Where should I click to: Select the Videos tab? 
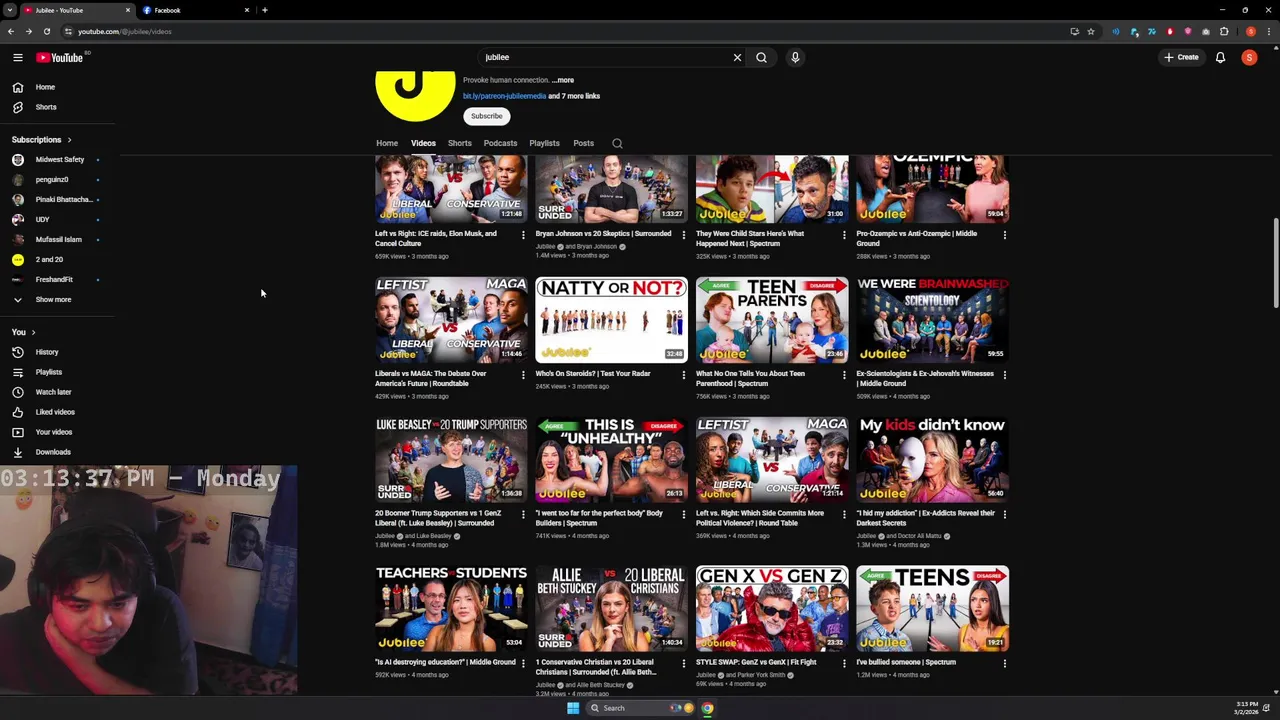point(423,143)
